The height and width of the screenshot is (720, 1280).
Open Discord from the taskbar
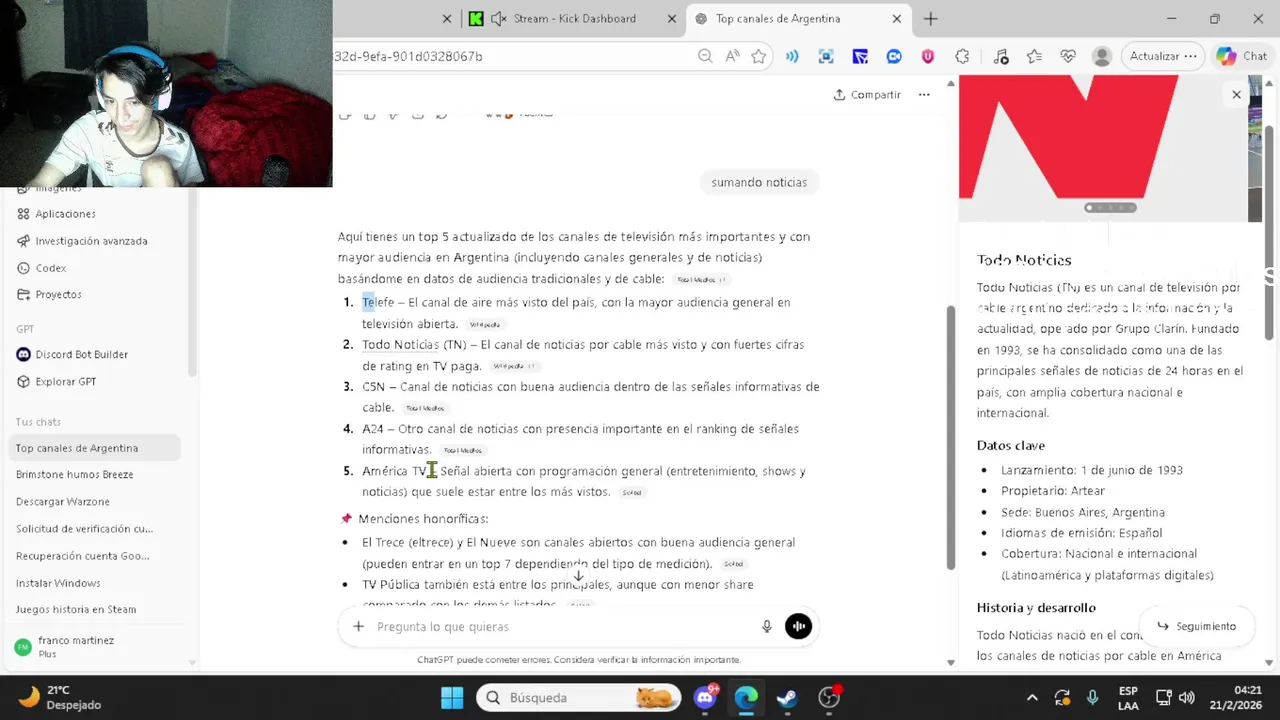click(x=706, y=697)
